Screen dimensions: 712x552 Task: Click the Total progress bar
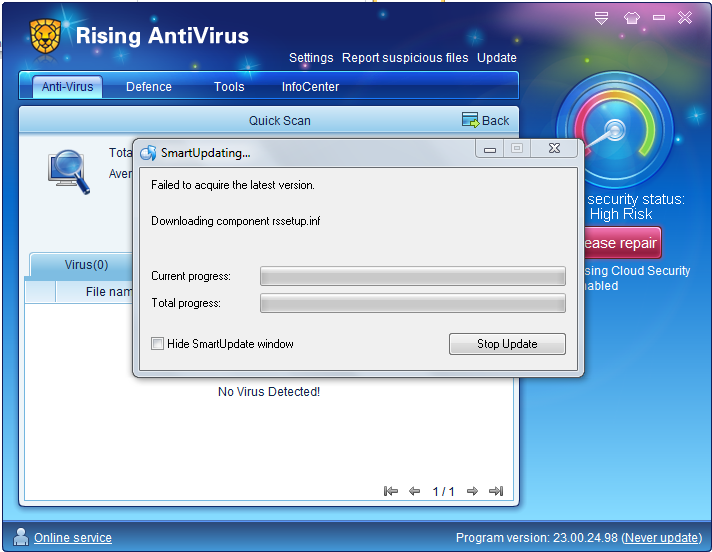[413, 303]
